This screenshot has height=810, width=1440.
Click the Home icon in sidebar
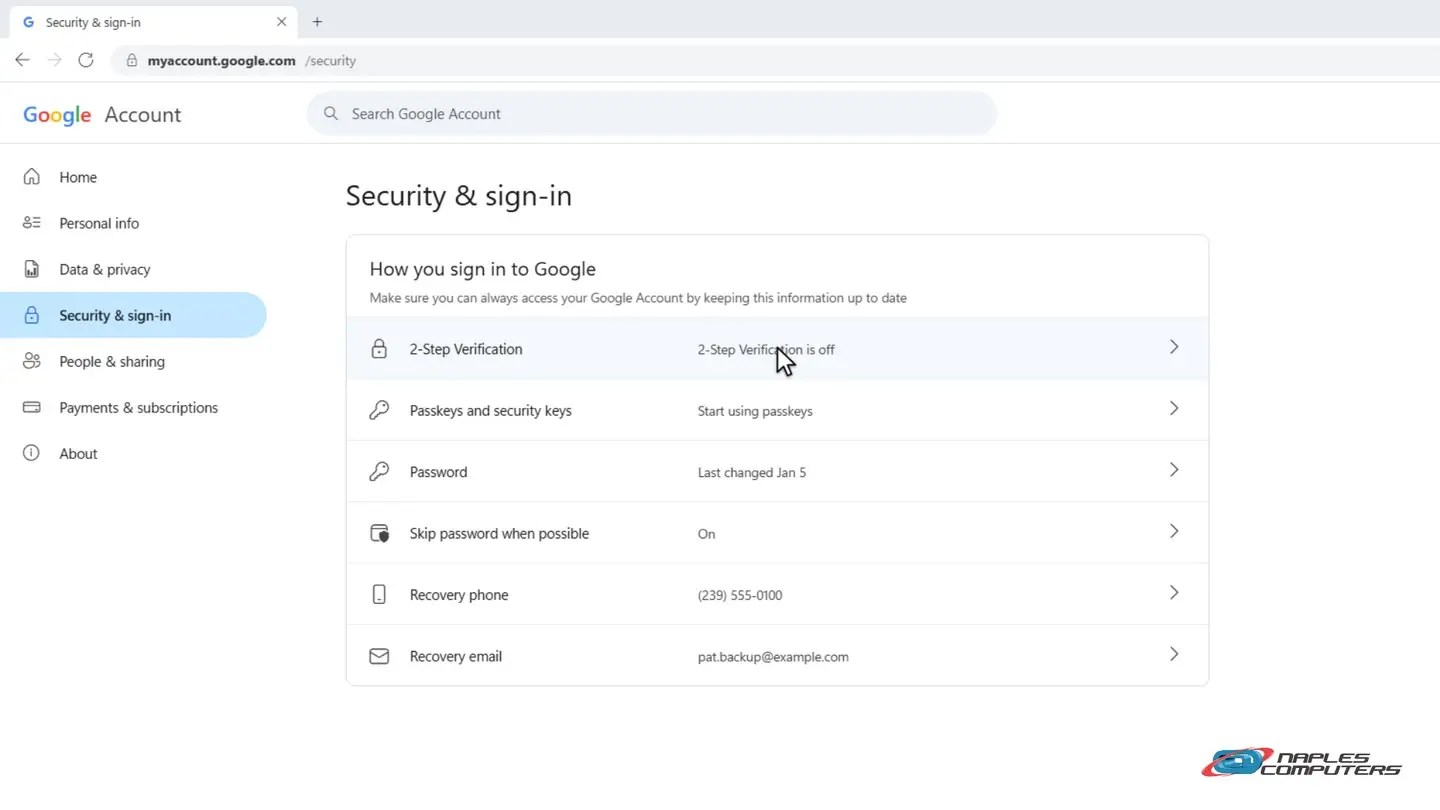32,177
